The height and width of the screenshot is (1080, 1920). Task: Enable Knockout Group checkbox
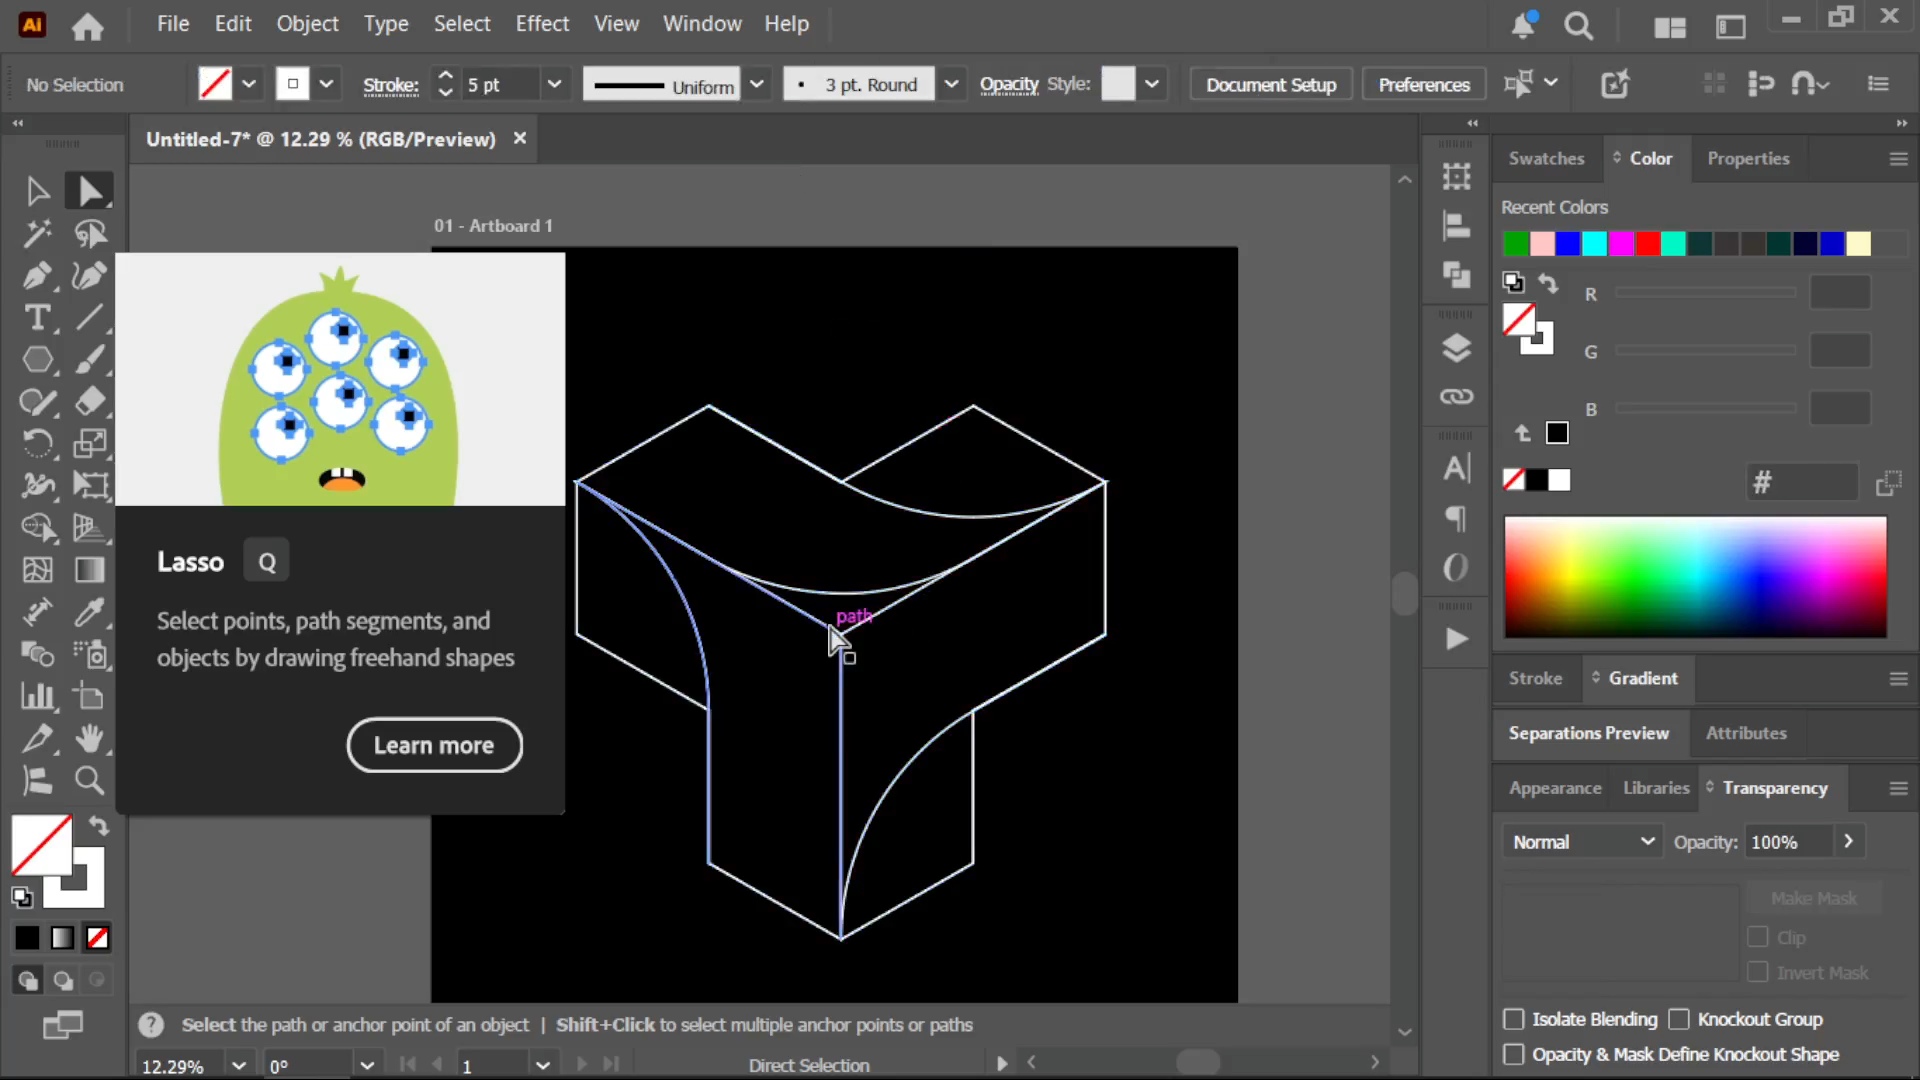(1679, 1019)
